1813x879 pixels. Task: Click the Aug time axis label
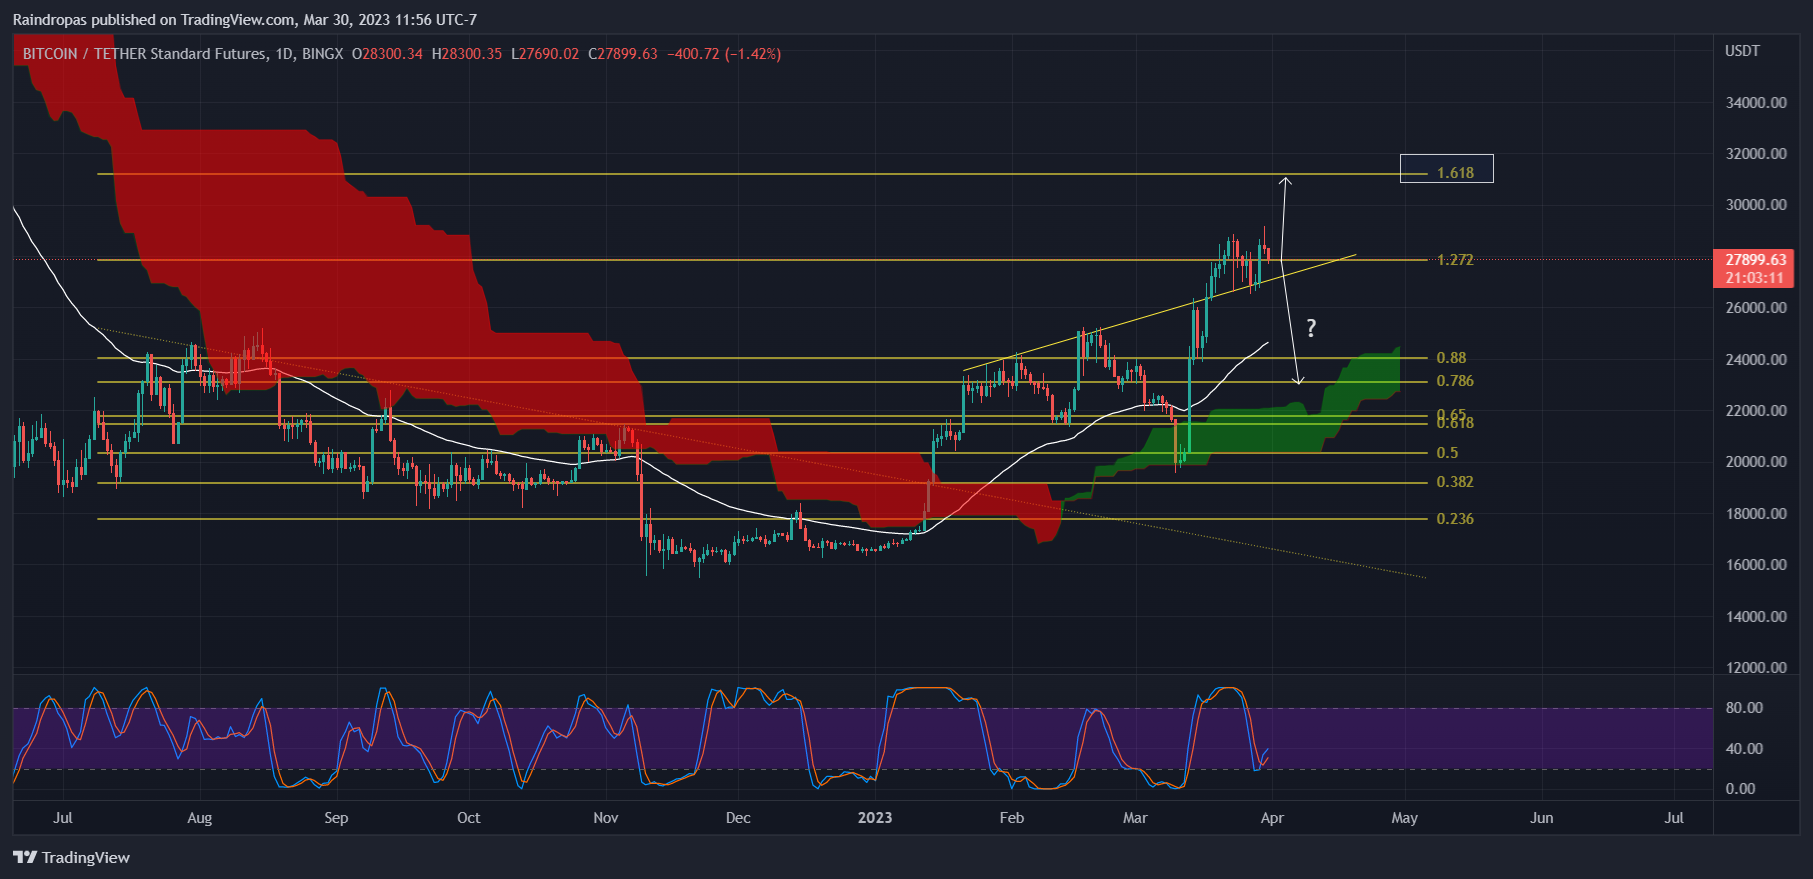click(x=199, y=818)
